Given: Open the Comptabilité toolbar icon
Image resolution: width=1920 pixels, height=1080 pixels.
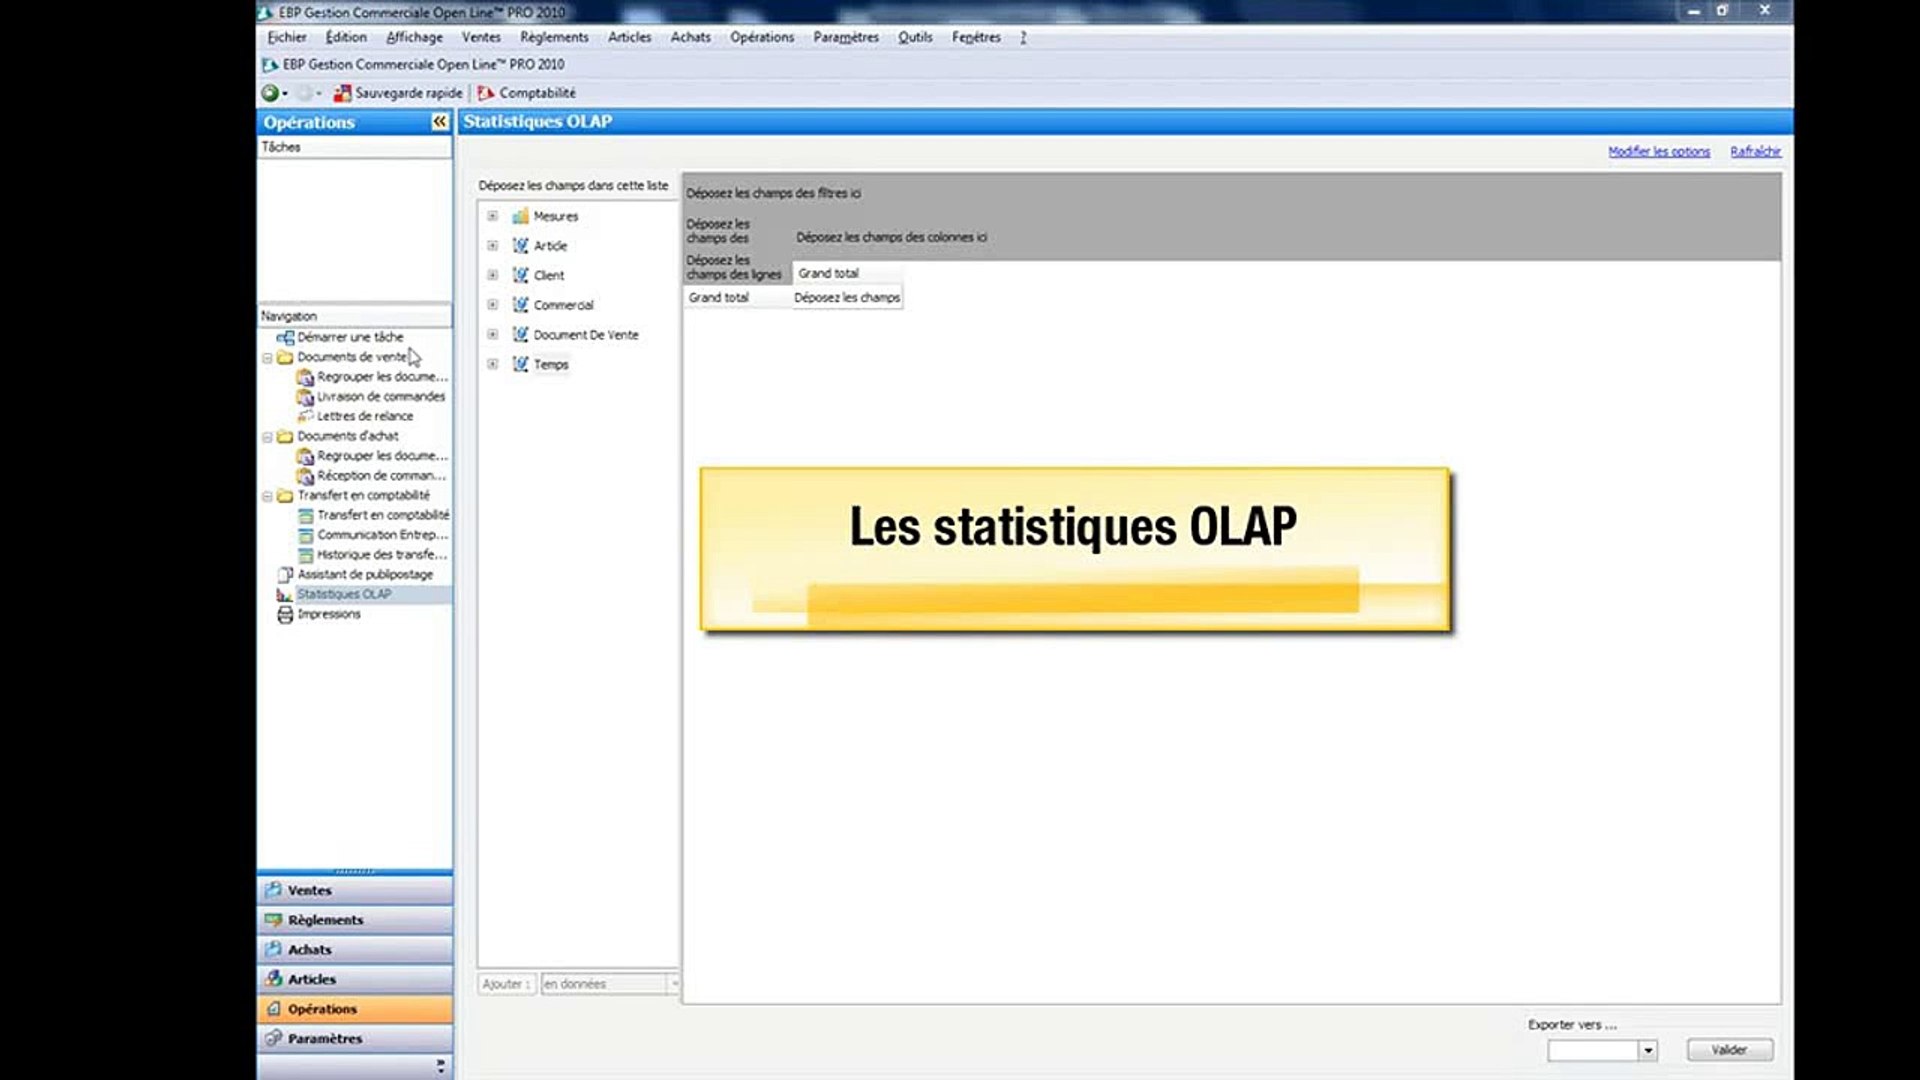Looking at the screenshot, I should 487,92.
